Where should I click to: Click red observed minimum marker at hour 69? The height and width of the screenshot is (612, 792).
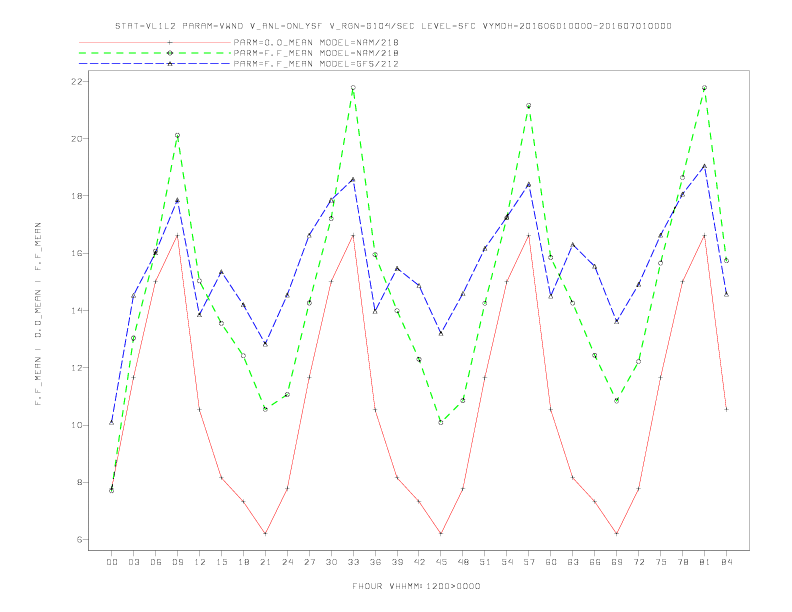click(x=617, y=534)
